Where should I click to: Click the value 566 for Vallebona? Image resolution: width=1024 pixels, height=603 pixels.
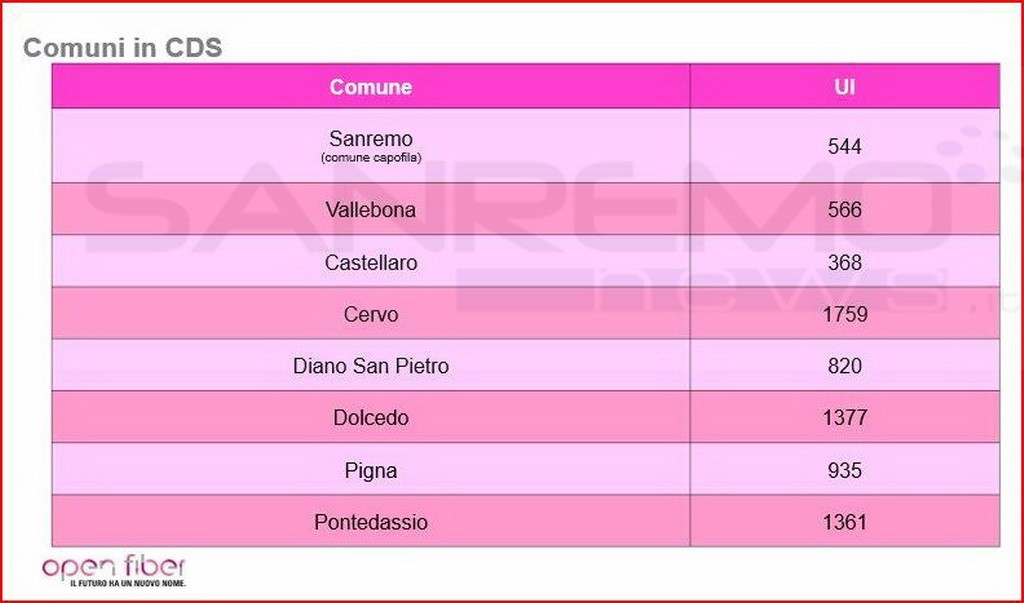click(844, 210)
